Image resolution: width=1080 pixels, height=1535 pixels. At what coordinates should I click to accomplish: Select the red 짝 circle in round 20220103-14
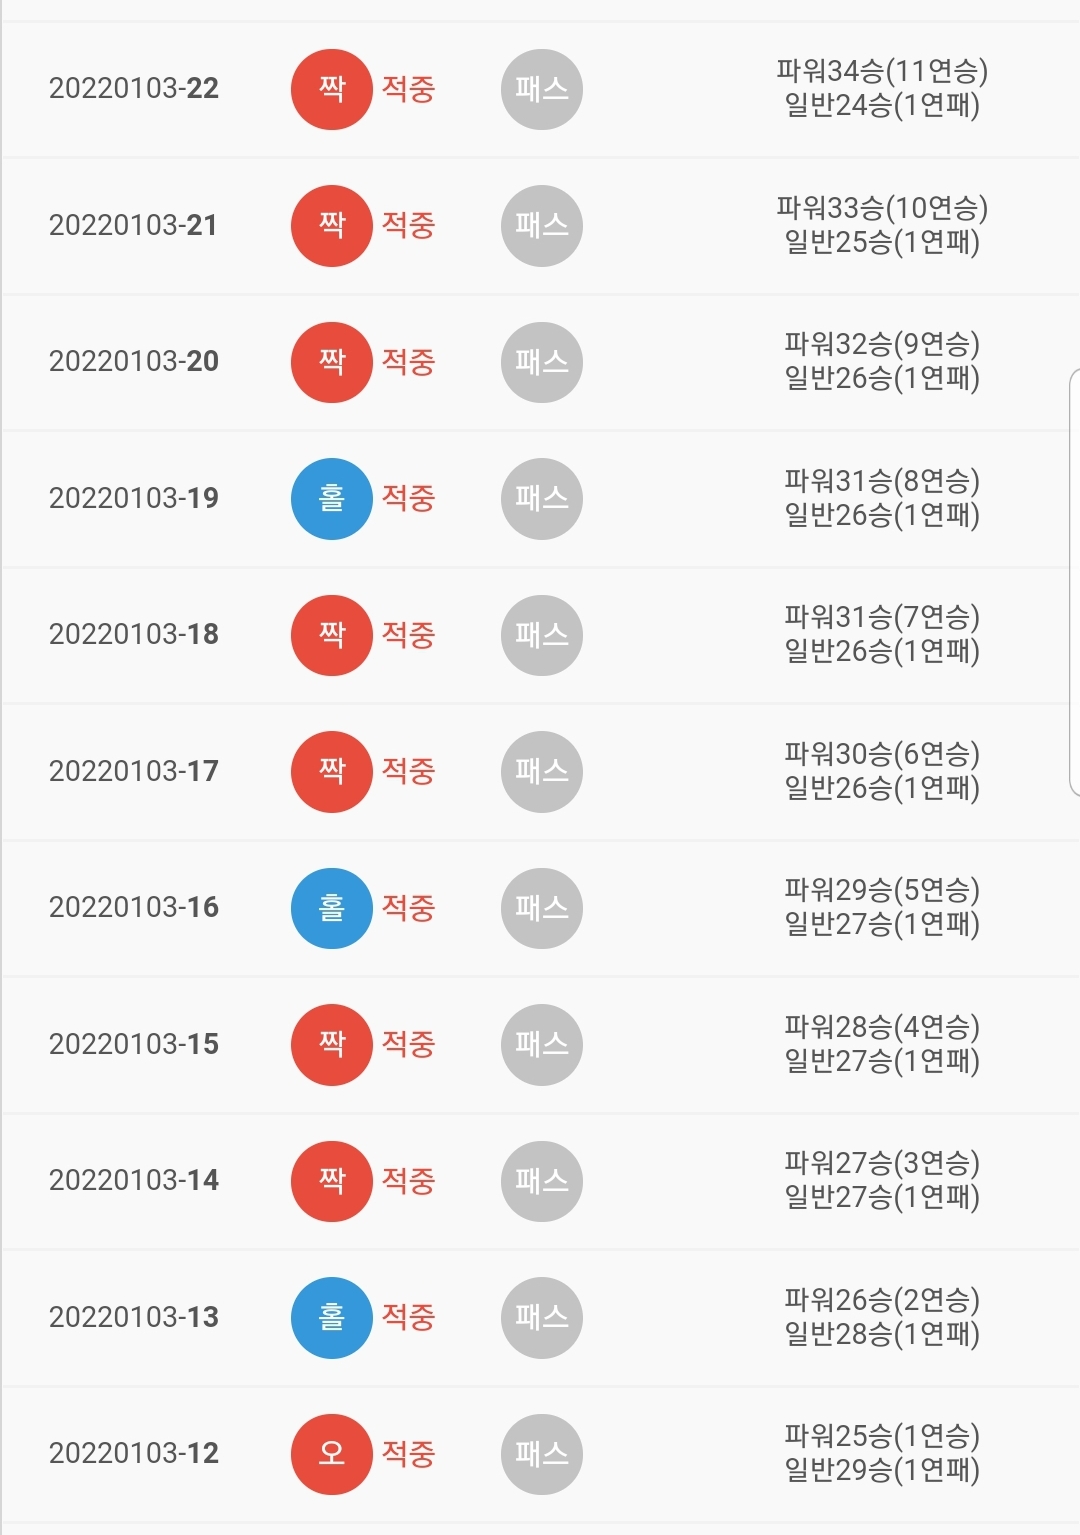point(332,1181)
